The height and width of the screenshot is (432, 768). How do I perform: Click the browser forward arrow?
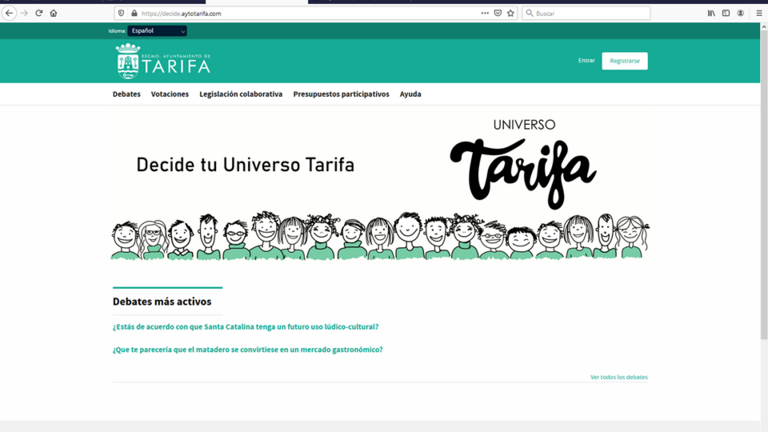click(24, 13)
